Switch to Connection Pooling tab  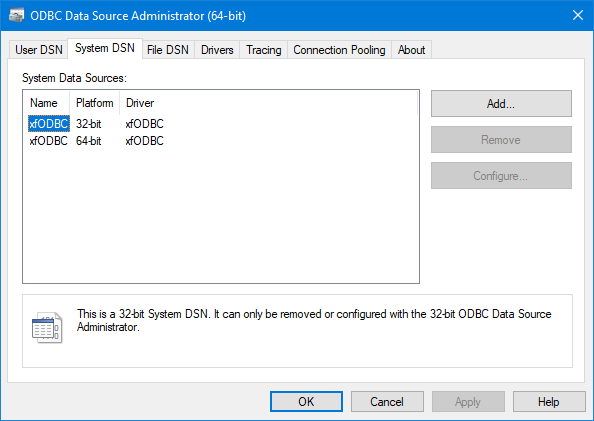pos(339,50)
